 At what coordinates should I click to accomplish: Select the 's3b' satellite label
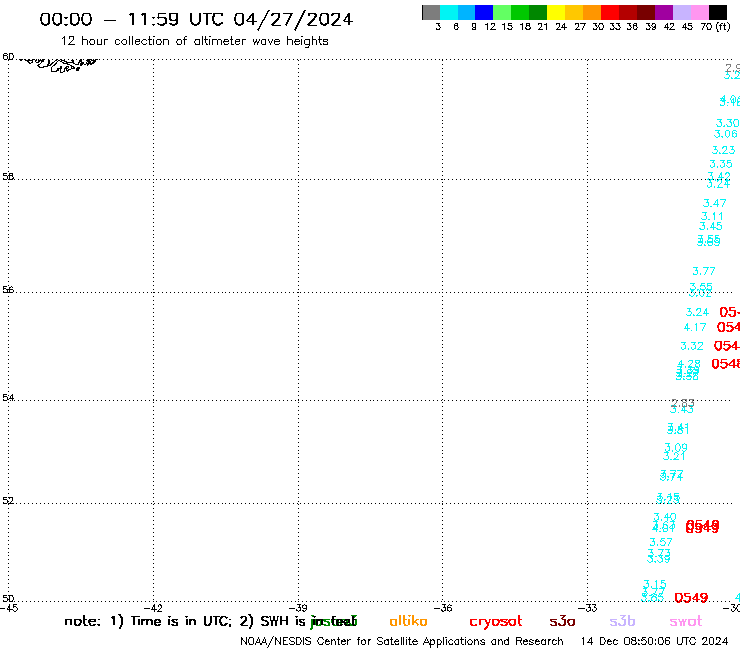(622, 621)
